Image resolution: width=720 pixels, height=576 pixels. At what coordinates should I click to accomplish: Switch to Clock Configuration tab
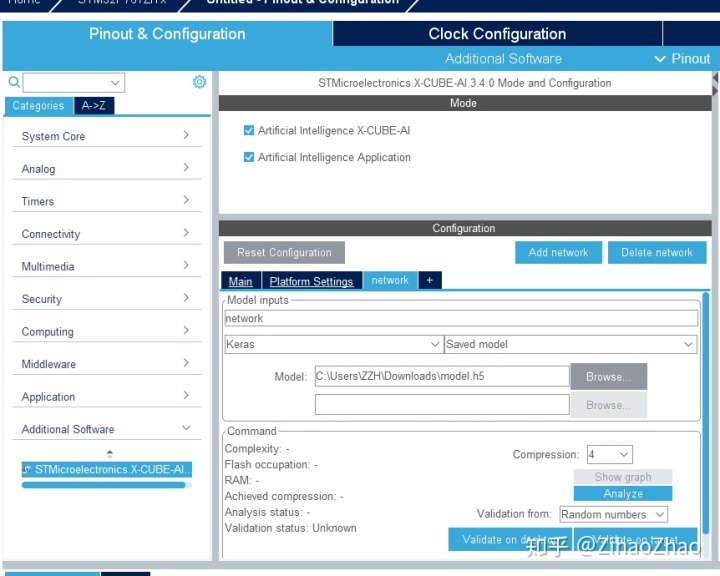pyautogui.click(x=497, y=34)
